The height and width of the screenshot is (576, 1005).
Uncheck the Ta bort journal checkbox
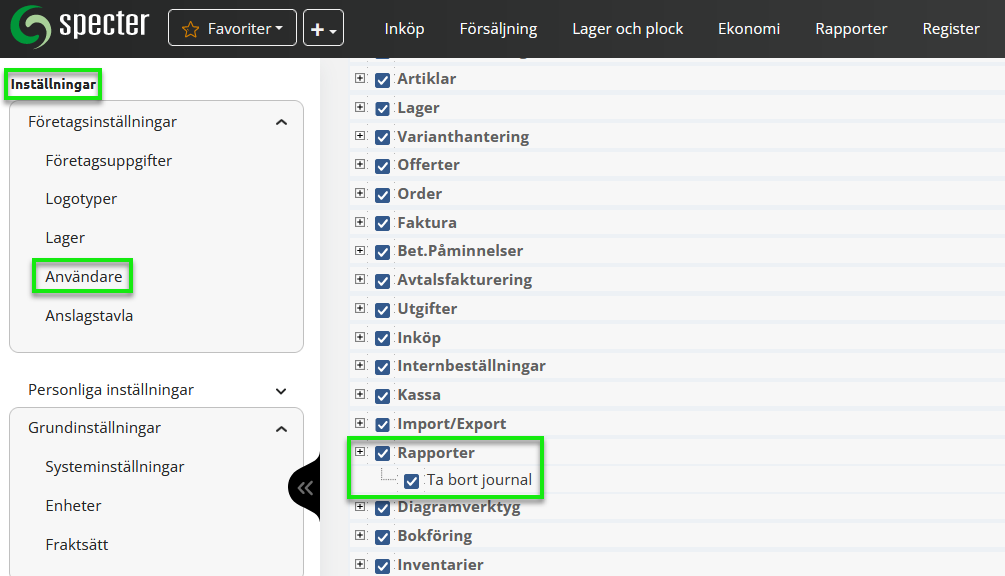tap(411, 481)
